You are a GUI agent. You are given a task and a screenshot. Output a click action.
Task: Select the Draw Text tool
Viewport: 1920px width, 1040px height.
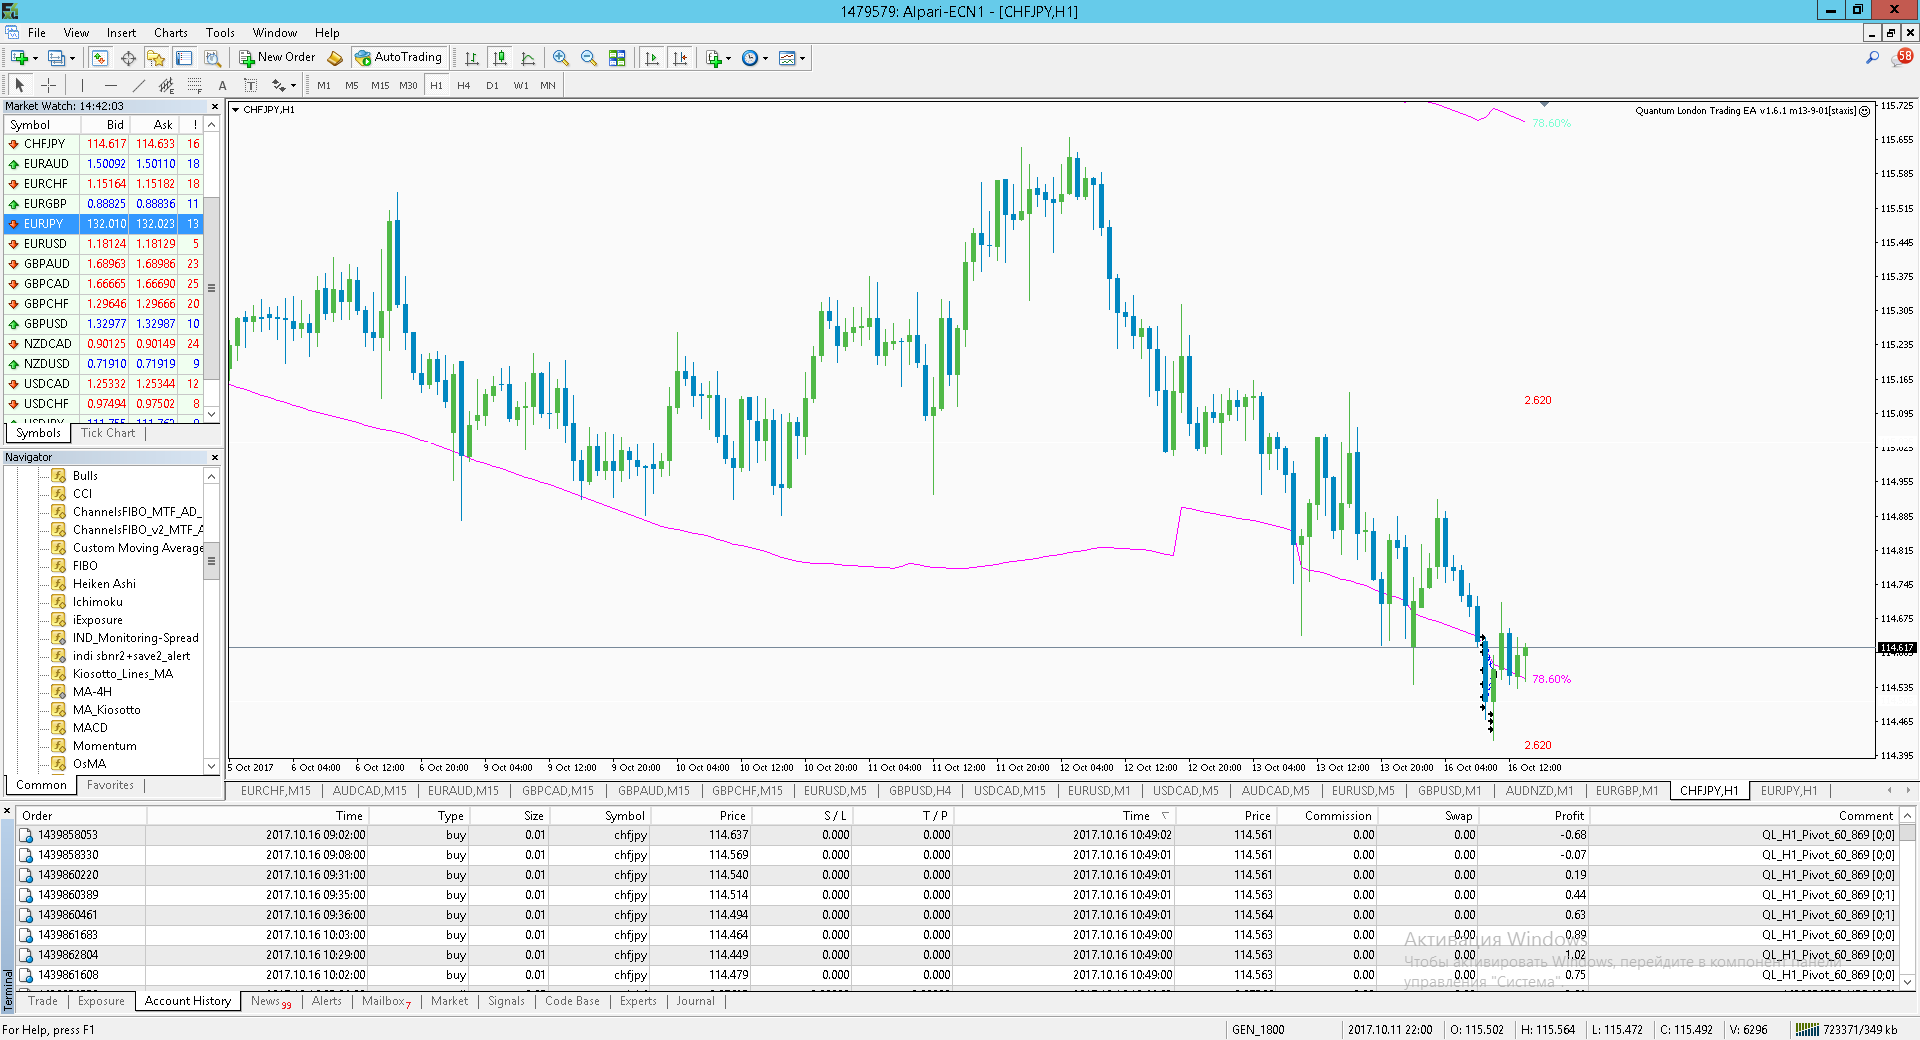(x=223, y=85)
